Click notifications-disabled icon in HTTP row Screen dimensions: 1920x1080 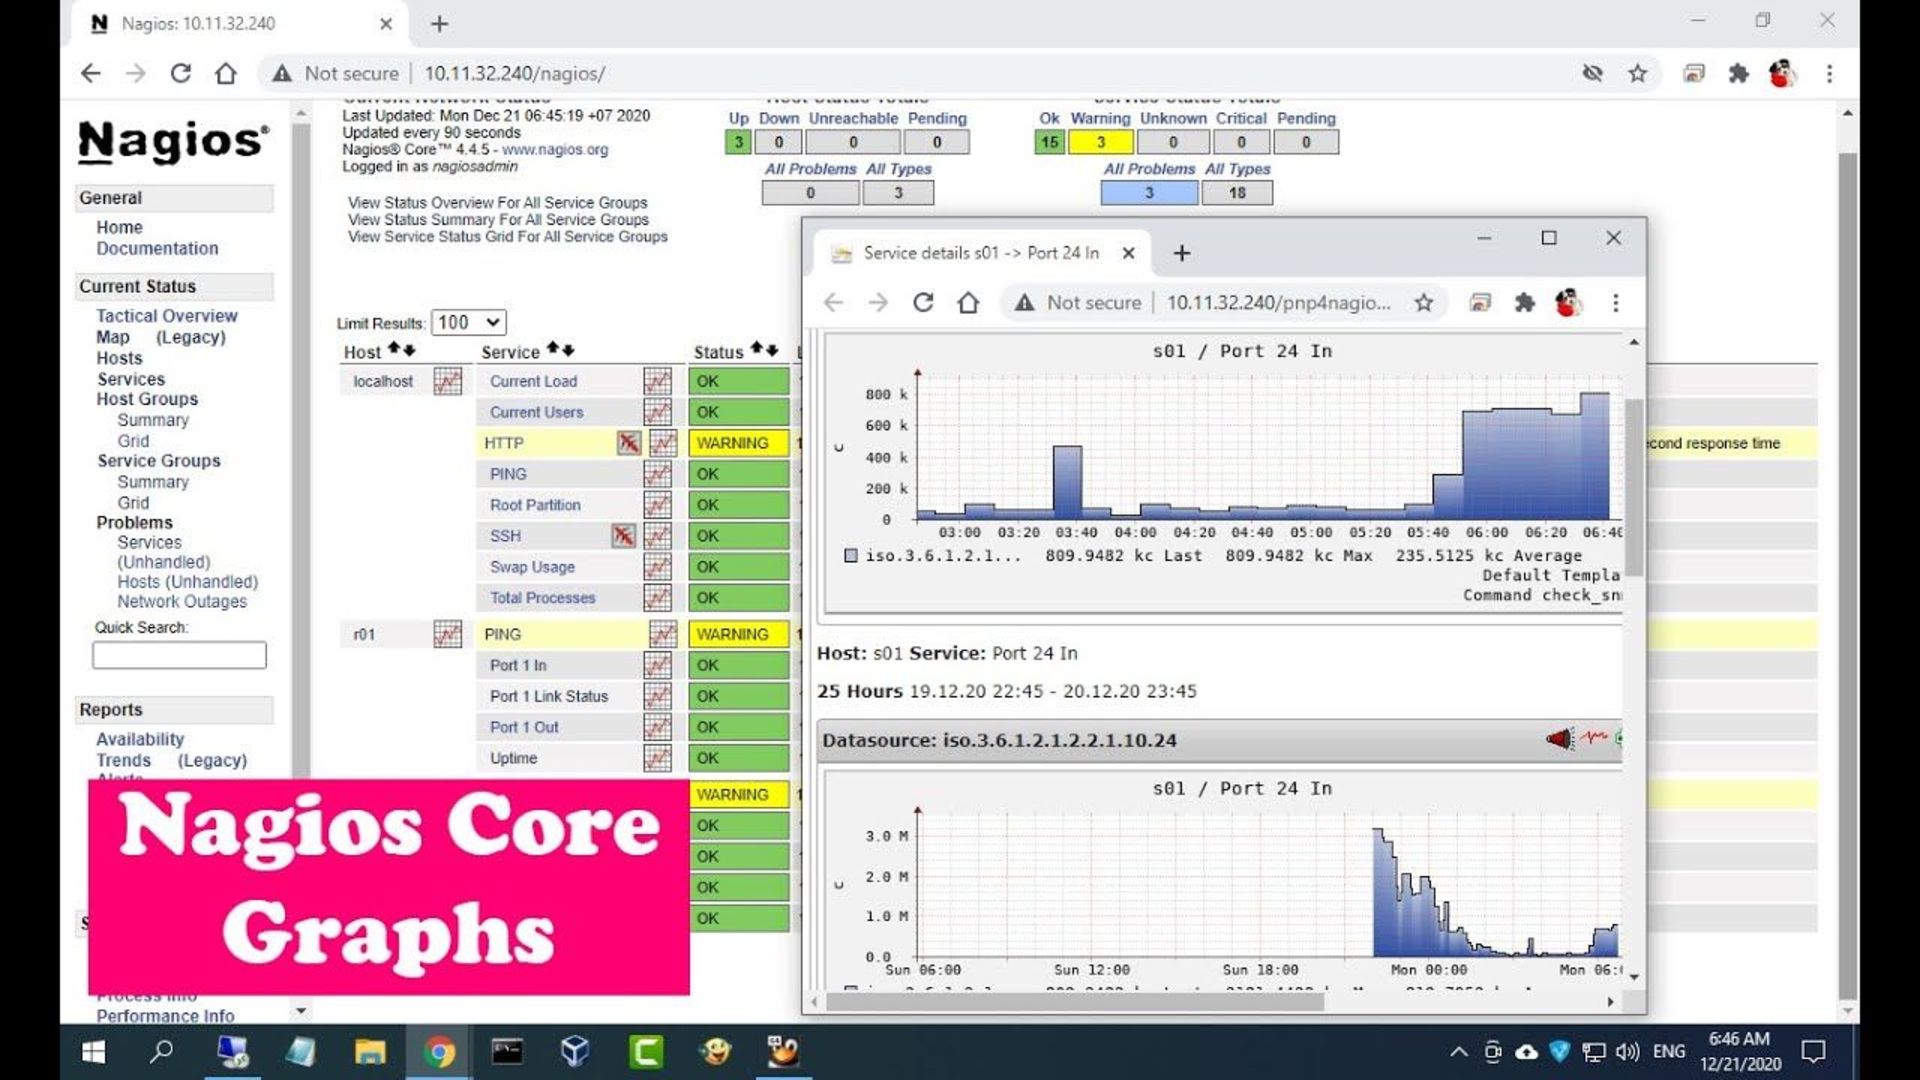[x=628, y=443]
